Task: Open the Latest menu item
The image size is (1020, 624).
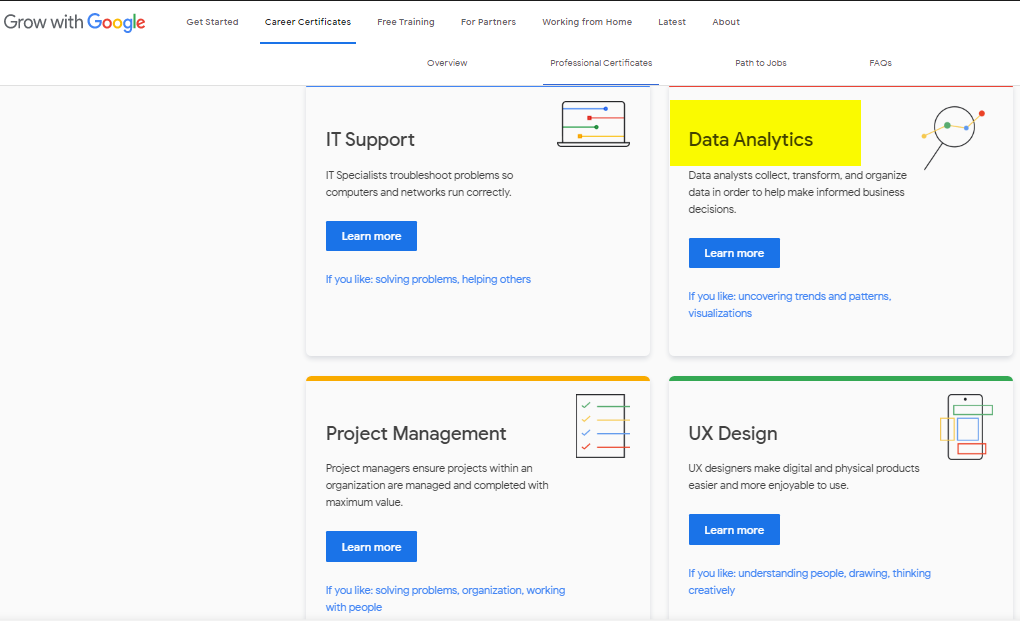Action: [672, 22]
